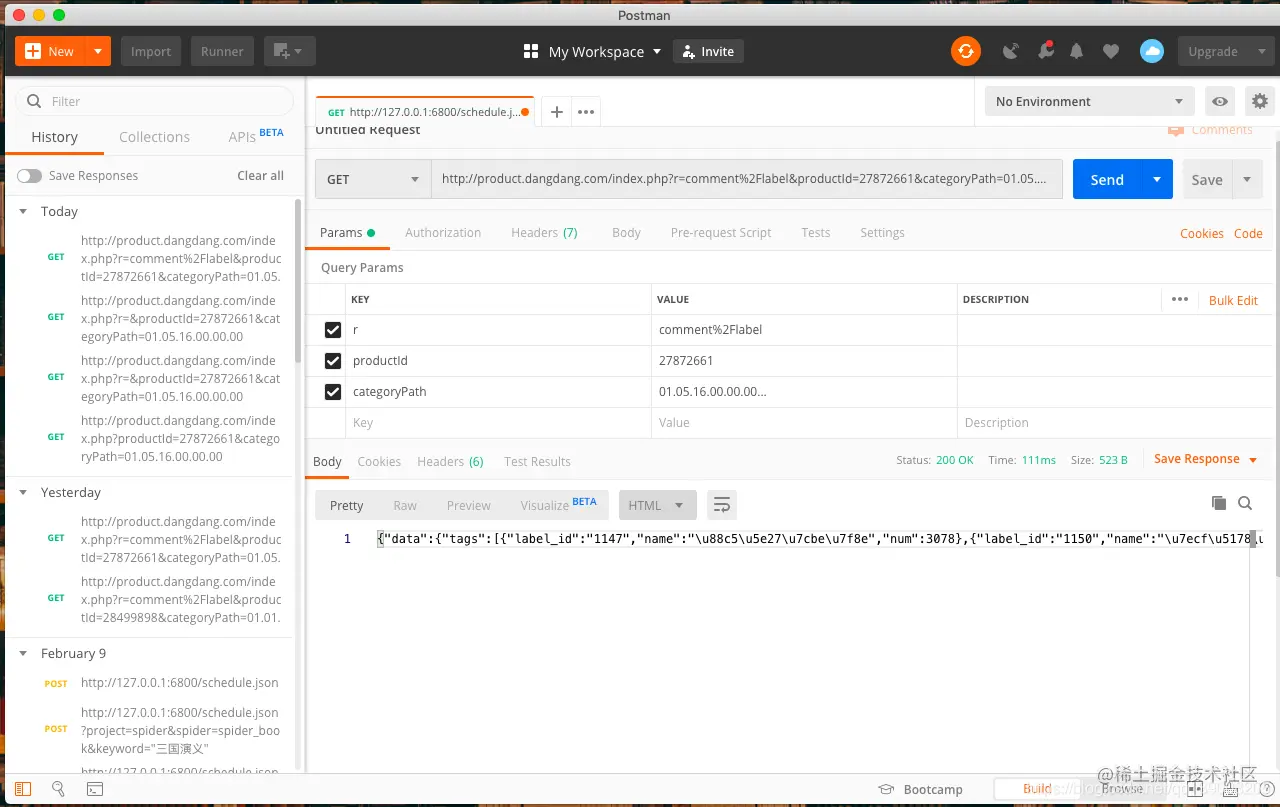The height and width of the screenshot is (807, 1280).
Task: Open the New button dropdown arrow
Action: pyautogui.click(x=98, y=51)
